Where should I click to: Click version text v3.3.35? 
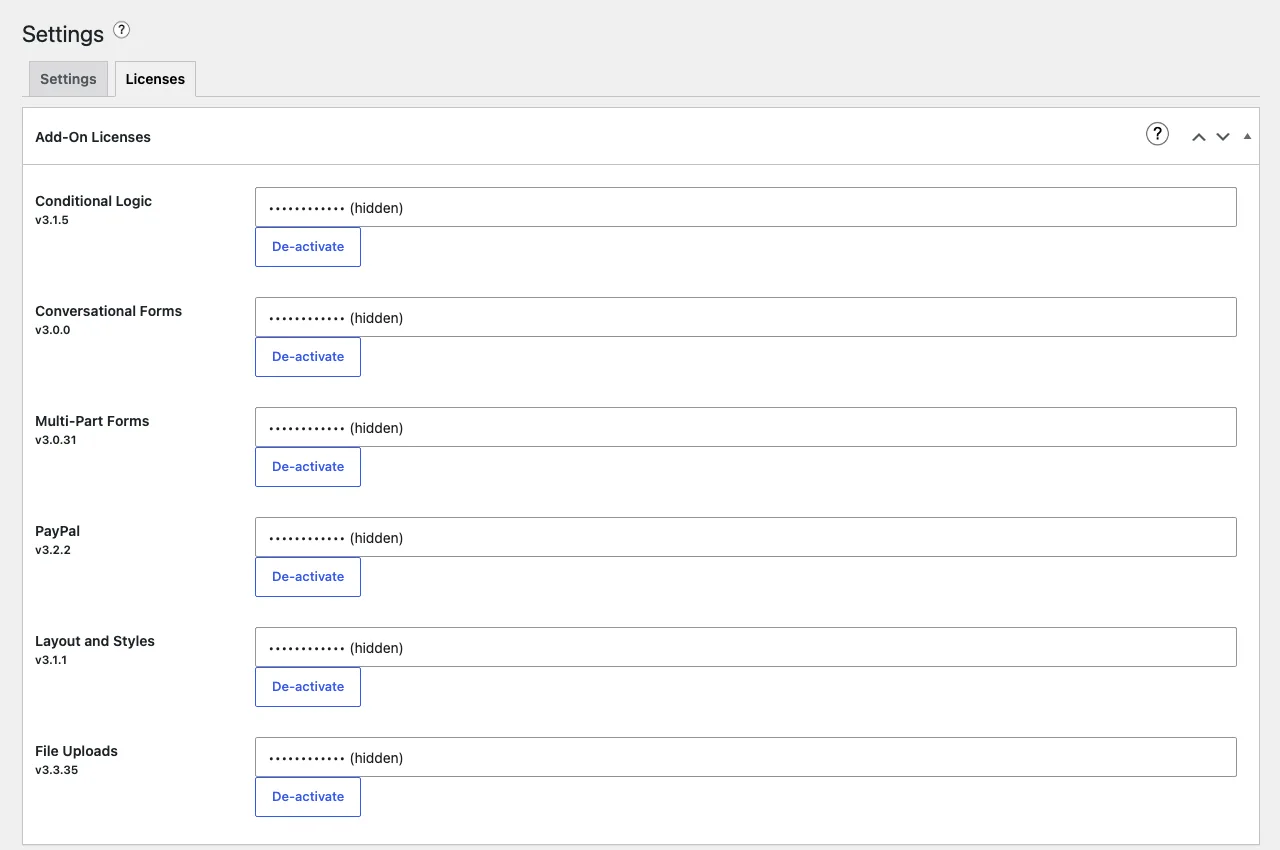(x=56, y=770)
